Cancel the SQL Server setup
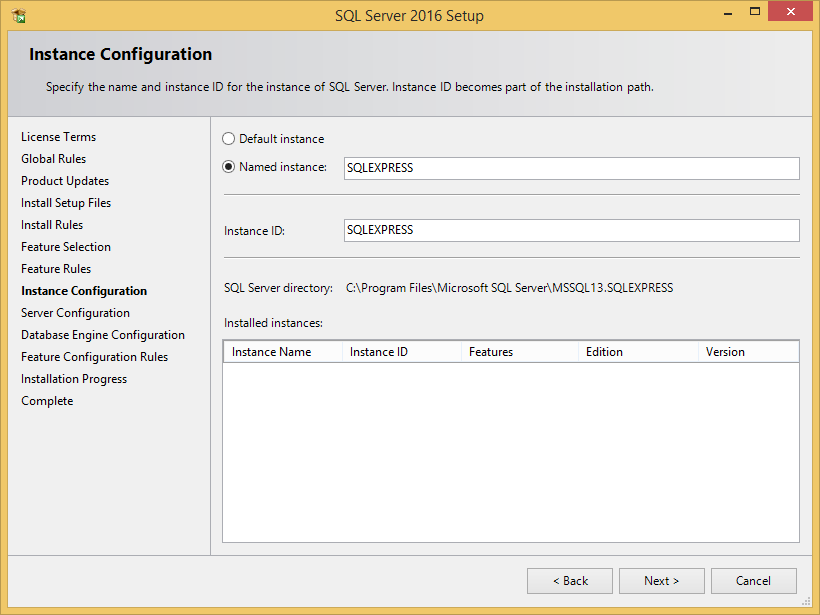820x615 pixels. (x=754, y=581)
